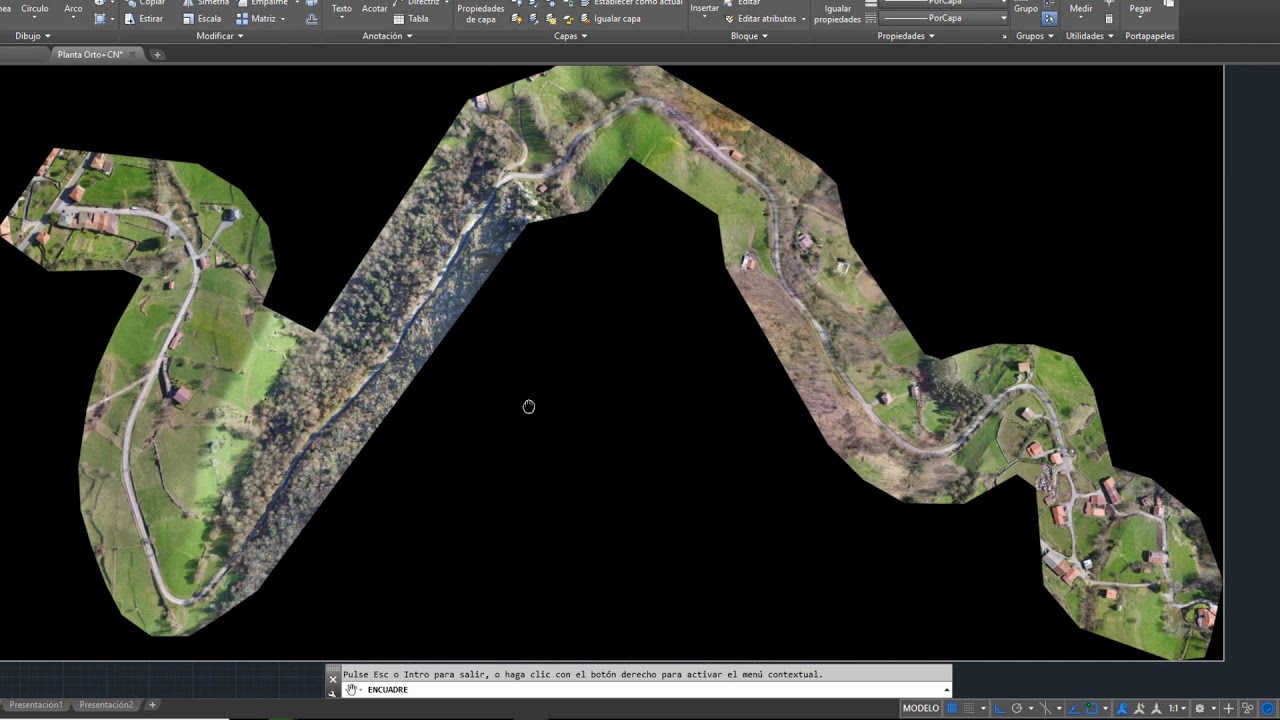
Task: Click Editar atributos in Bloque panel
Action: [x=760, y=19]
